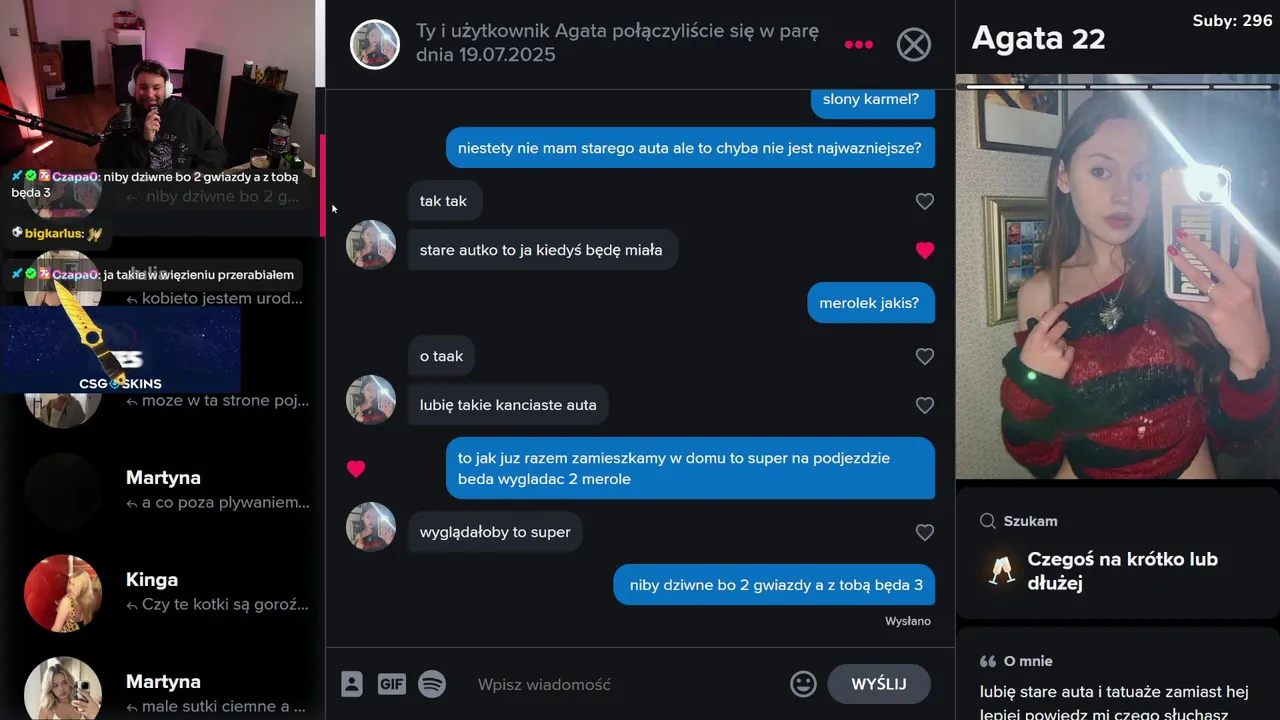Unlike the "stare autko" message red heart
1280x720 pixels.
pos(925,250)
